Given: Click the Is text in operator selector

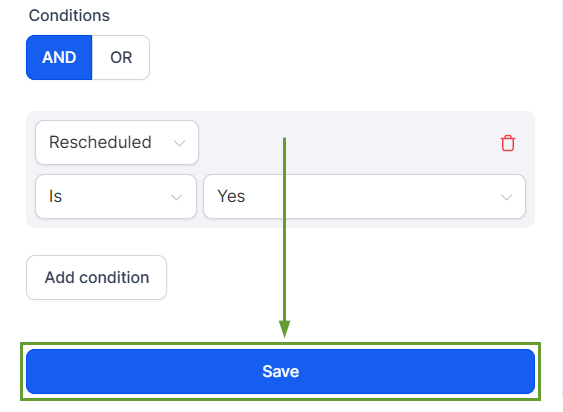Looking at the screenshot, I should tap(55, 196).
